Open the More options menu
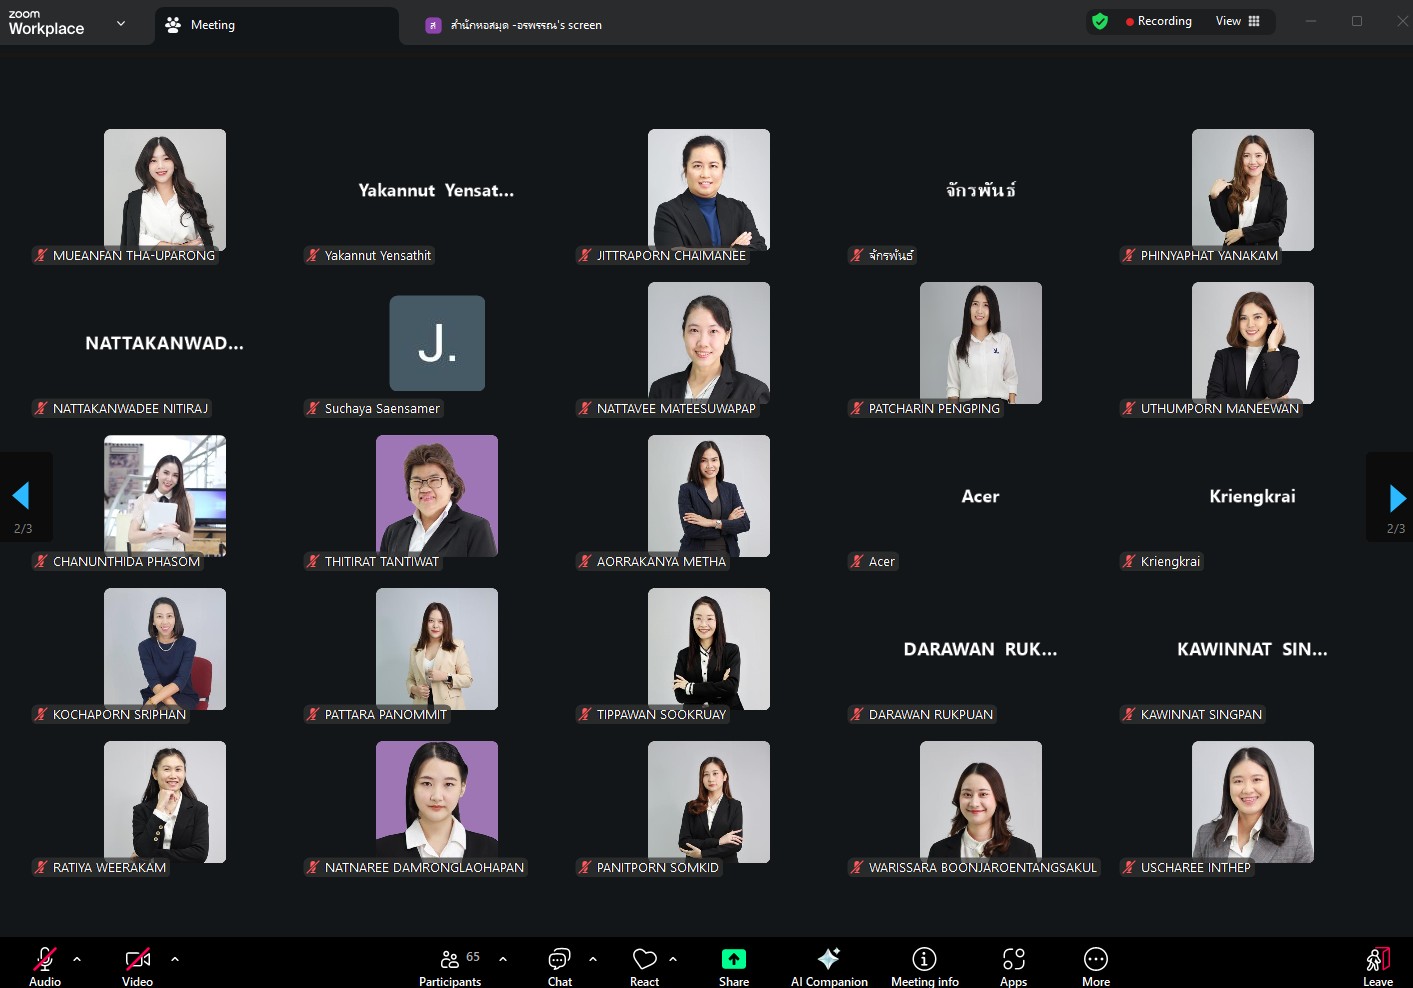Image resolution: width=1413 pixels, height=988 pixels. [1096, 966]
